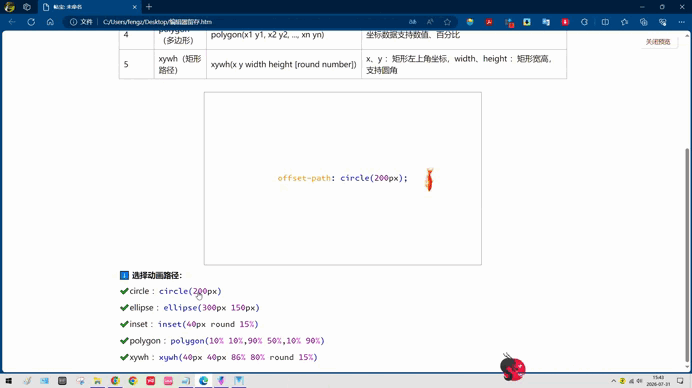Click the xywh(x y width height [round number]) cell
The height and width of the screenshot is (388, 692).
tap(284, 64)
